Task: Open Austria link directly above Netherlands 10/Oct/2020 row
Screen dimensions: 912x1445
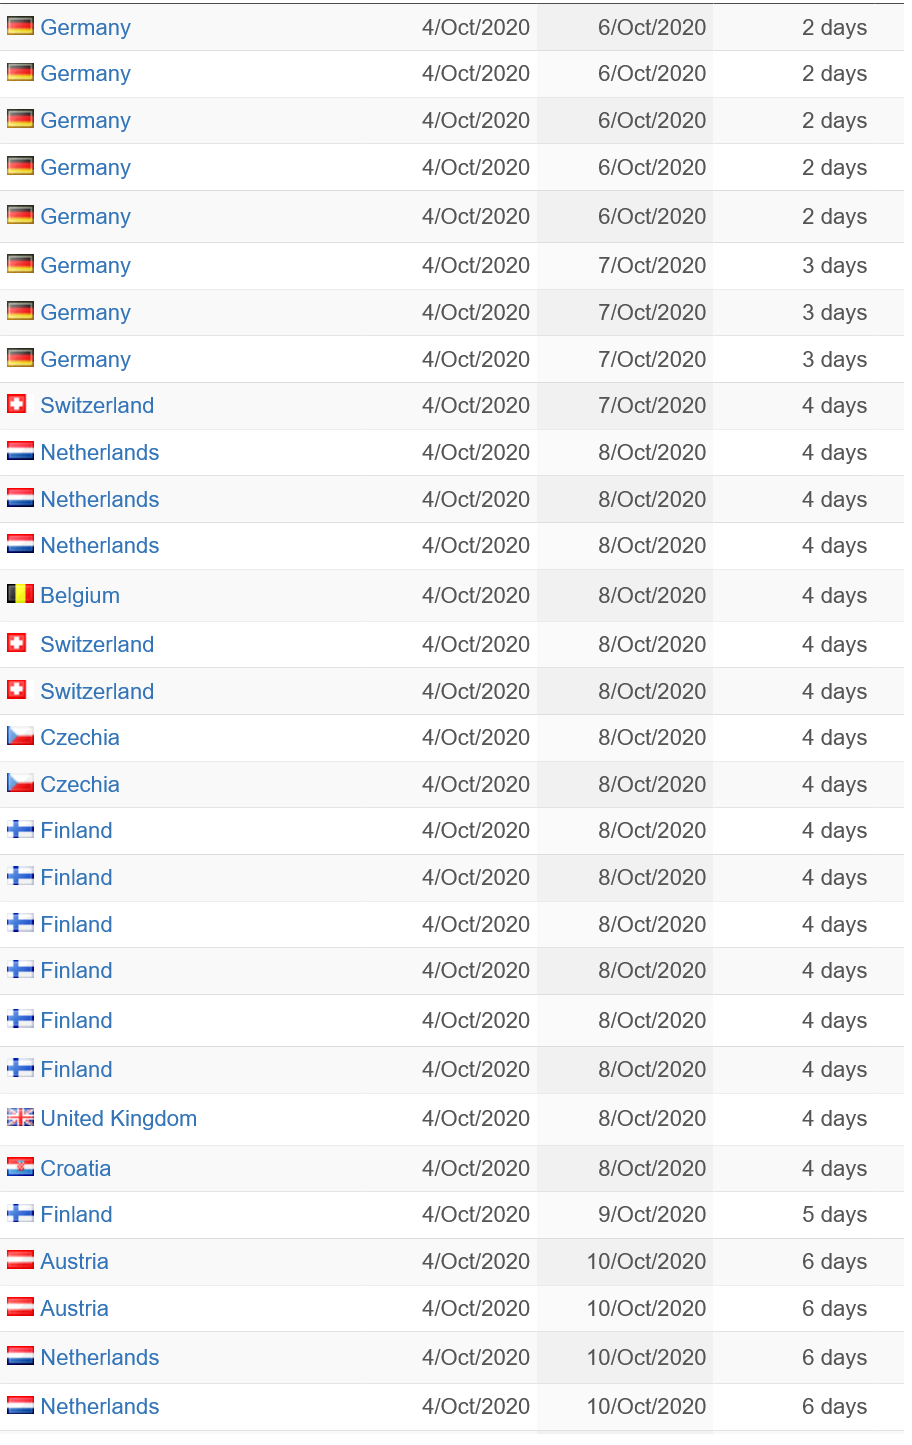Action: [x=74, y=1309]
